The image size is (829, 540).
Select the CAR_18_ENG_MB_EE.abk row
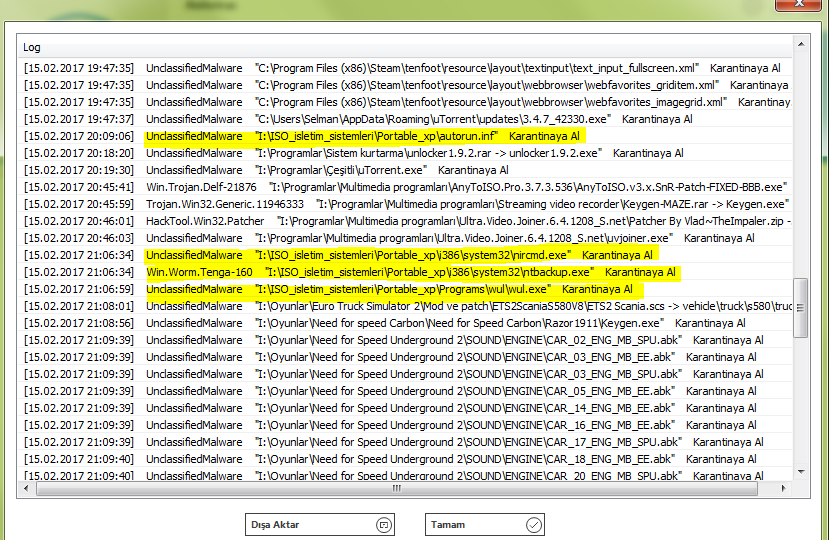[406, 459]
